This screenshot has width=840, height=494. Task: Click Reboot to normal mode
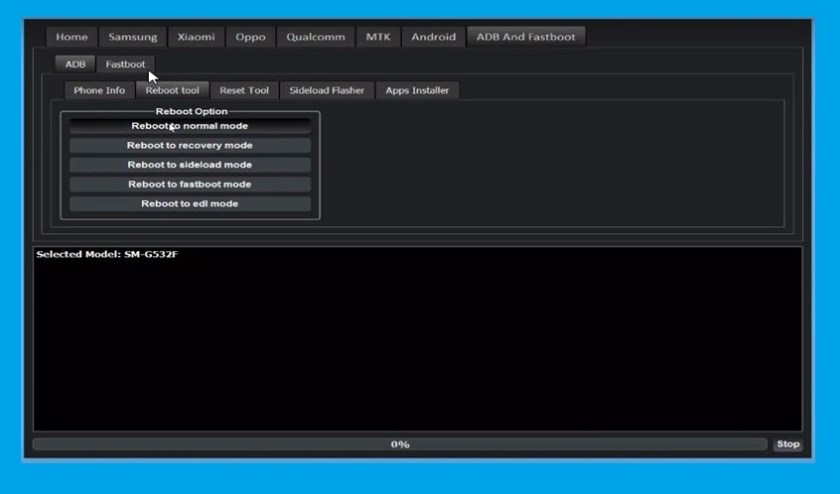[x=190, y=126]
